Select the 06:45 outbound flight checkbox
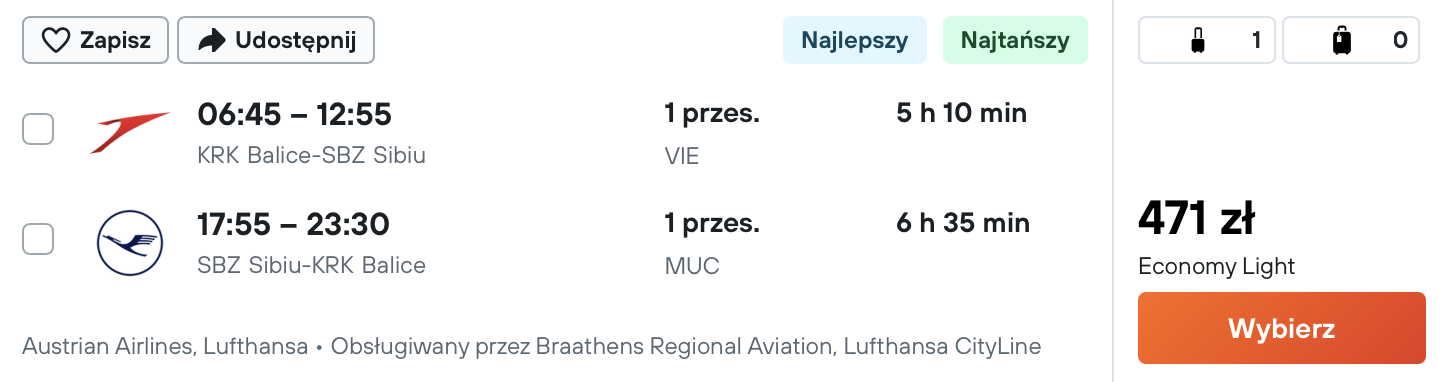This screenshot has height=382, width=1442. point(38,129)
